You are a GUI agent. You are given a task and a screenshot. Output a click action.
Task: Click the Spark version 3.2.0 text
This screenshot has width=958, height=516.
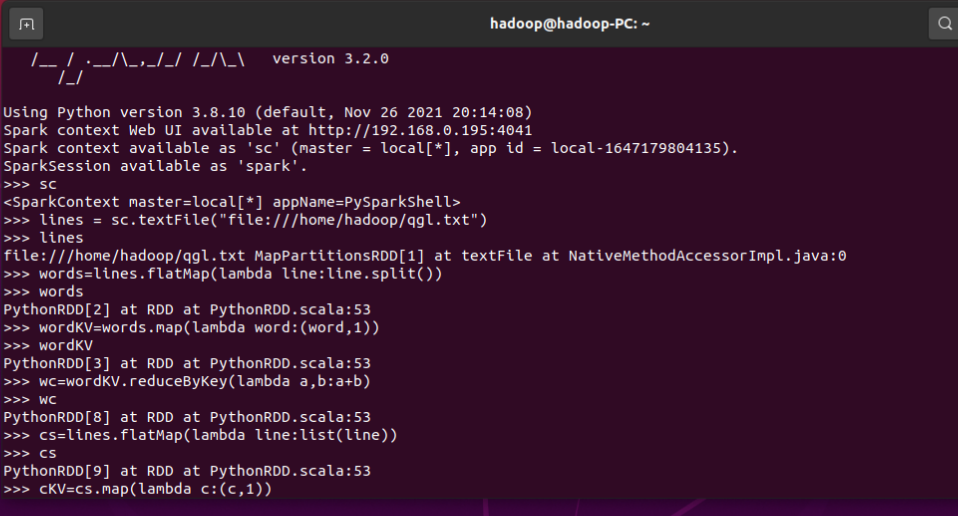click(330, 59)
